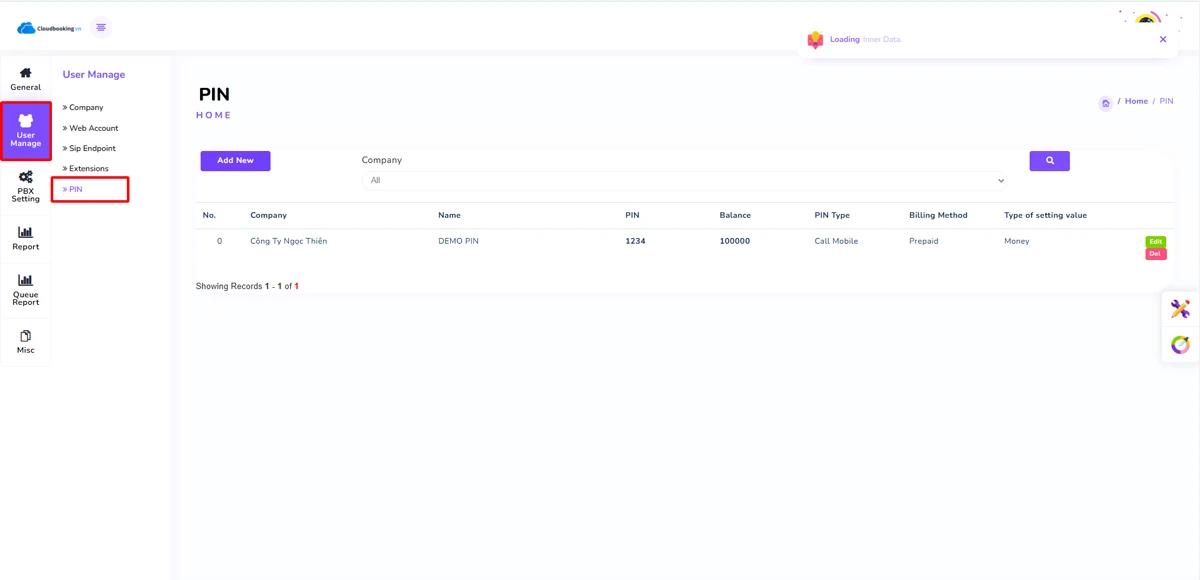
Task: Open the Queue Report section
Action: click(26, 289)
